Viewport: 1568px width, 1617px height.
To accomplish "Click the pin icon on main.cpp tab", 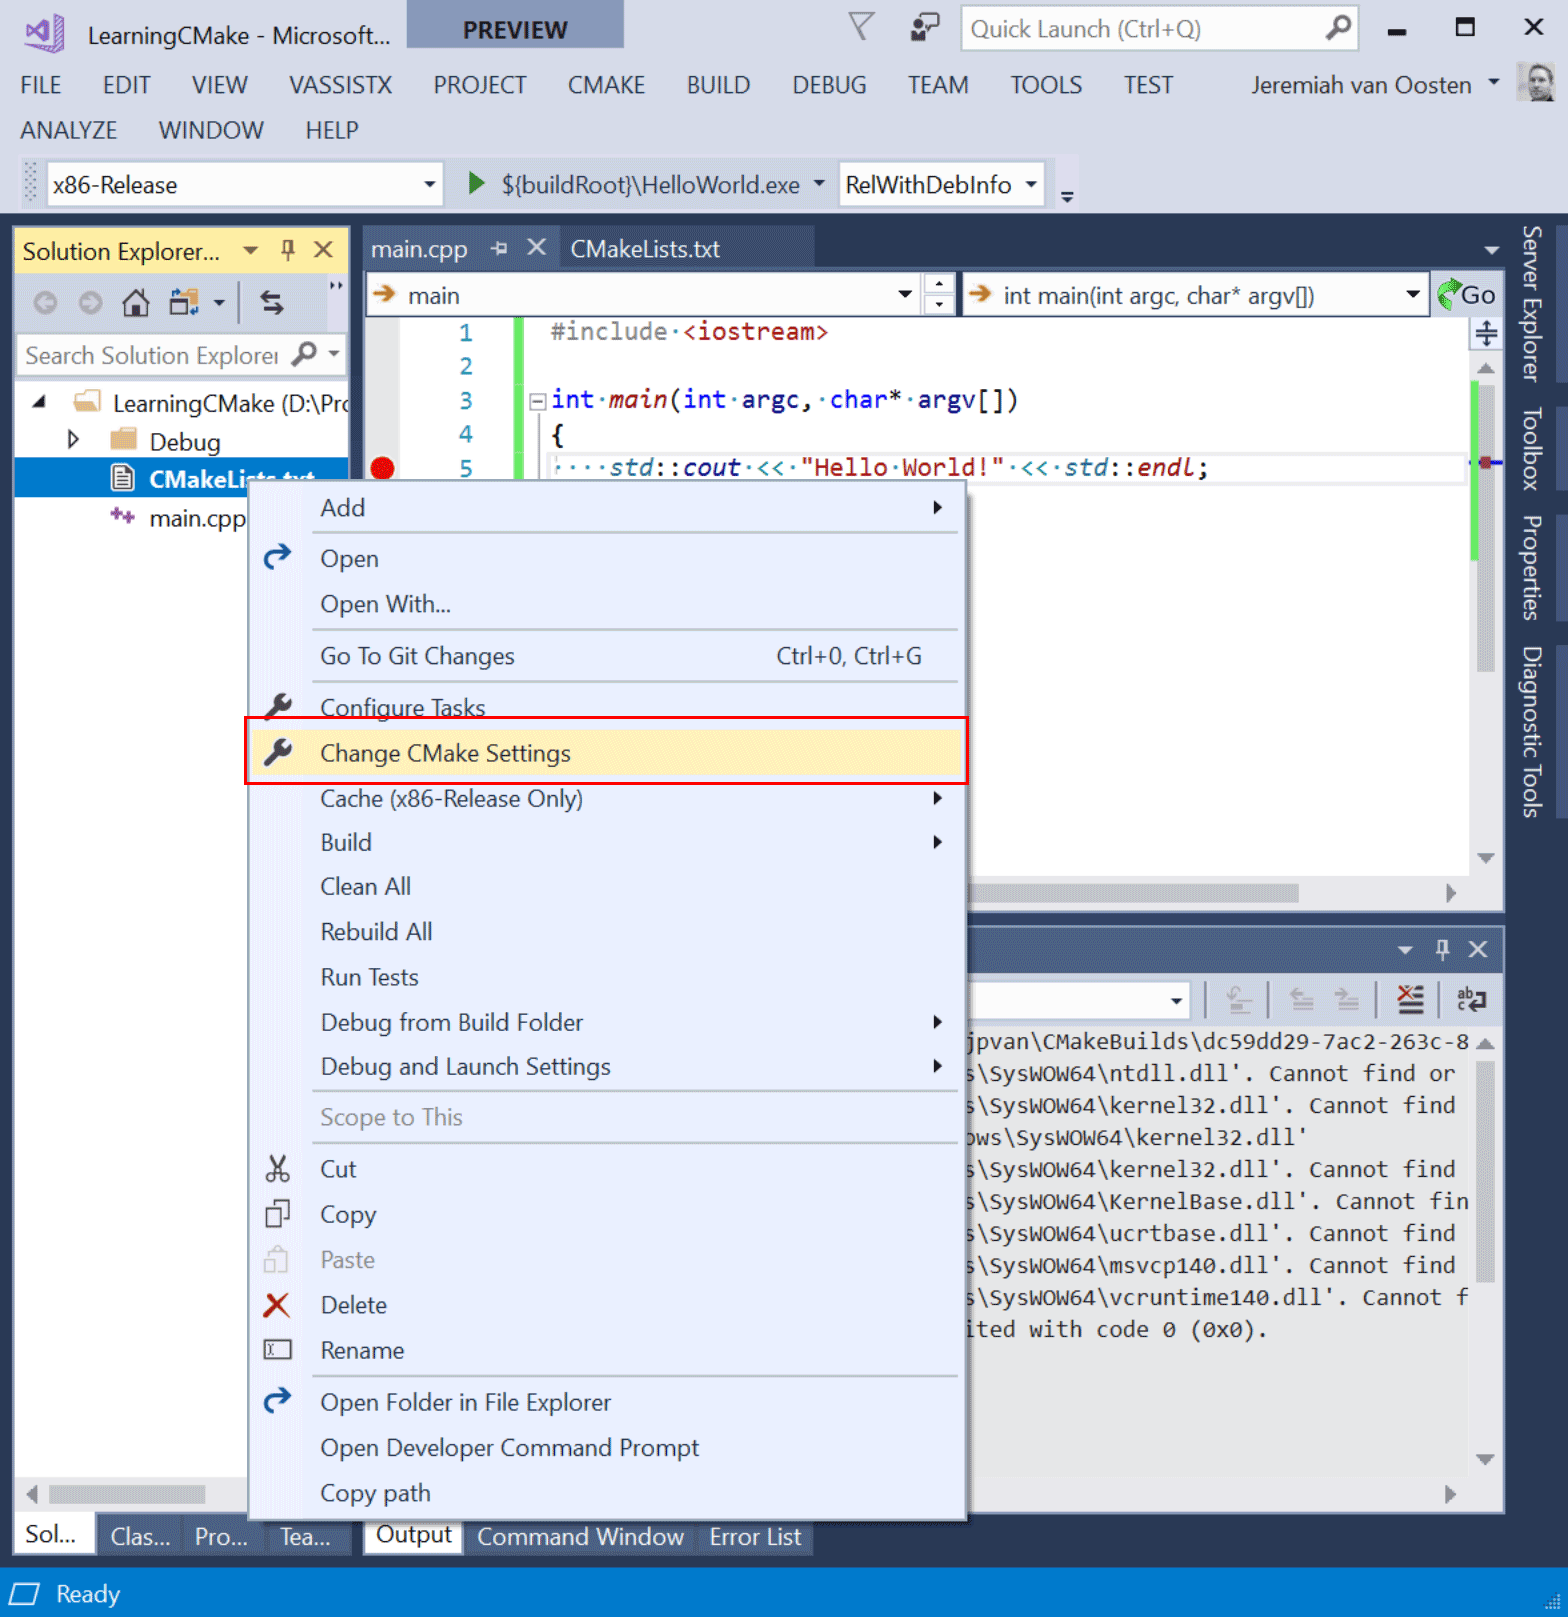I will pyautogui.click(x=500, y=248).
